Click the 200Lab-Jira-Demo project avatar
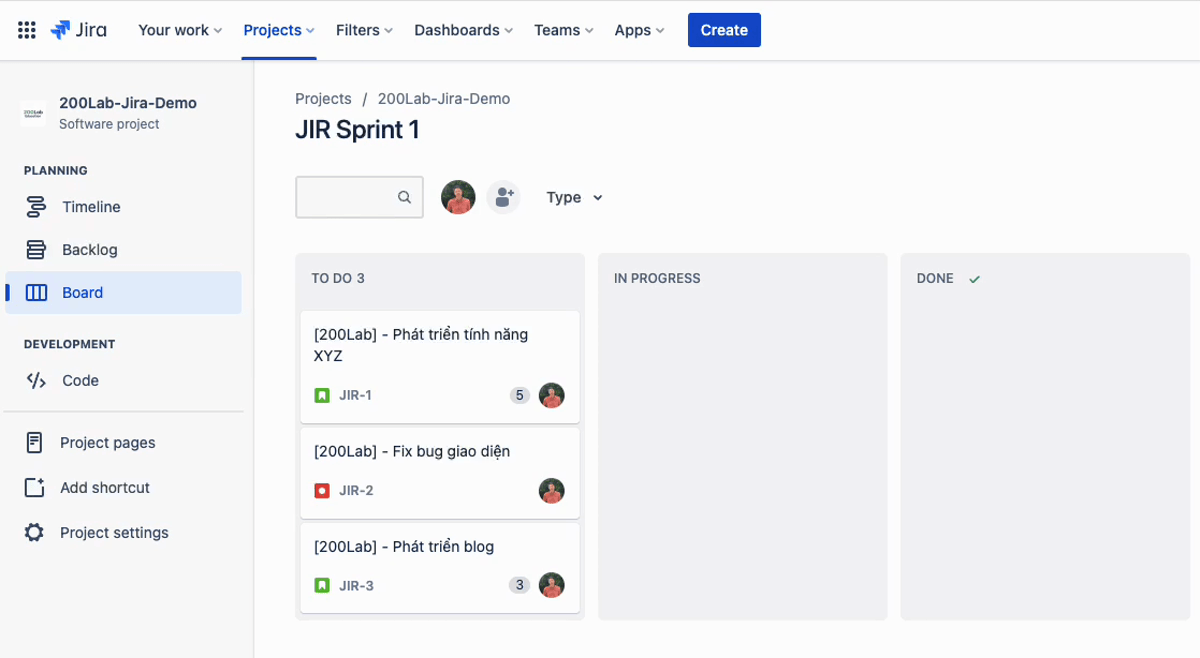1200x658 pixels. (x=34, y=113)
